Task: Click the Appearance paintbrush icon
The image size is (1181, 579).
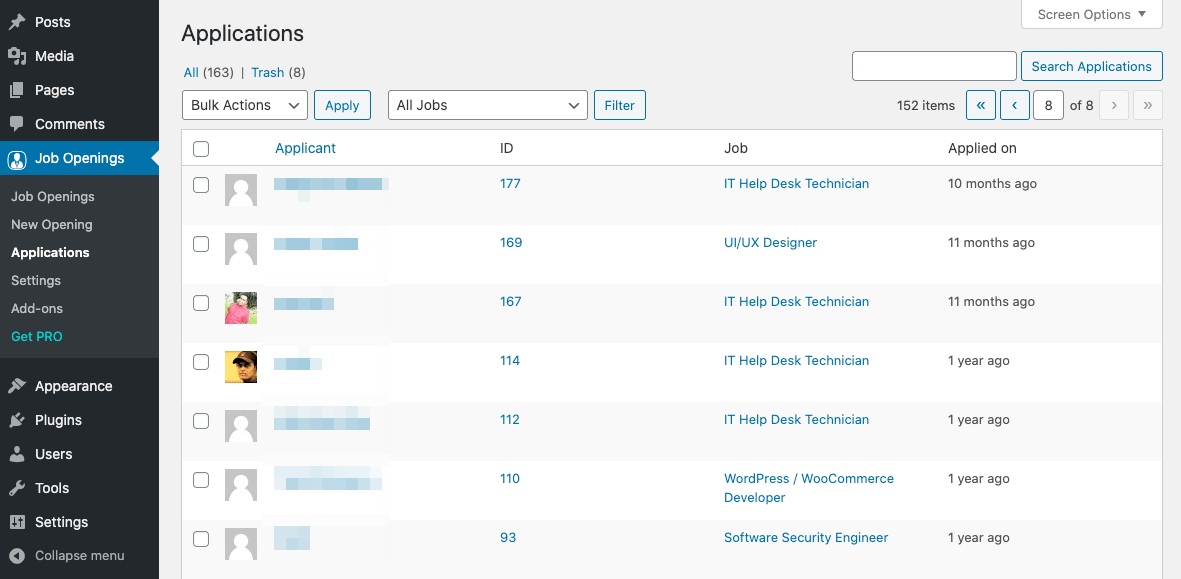Action: pyautogui.click(x=17, y=386)
